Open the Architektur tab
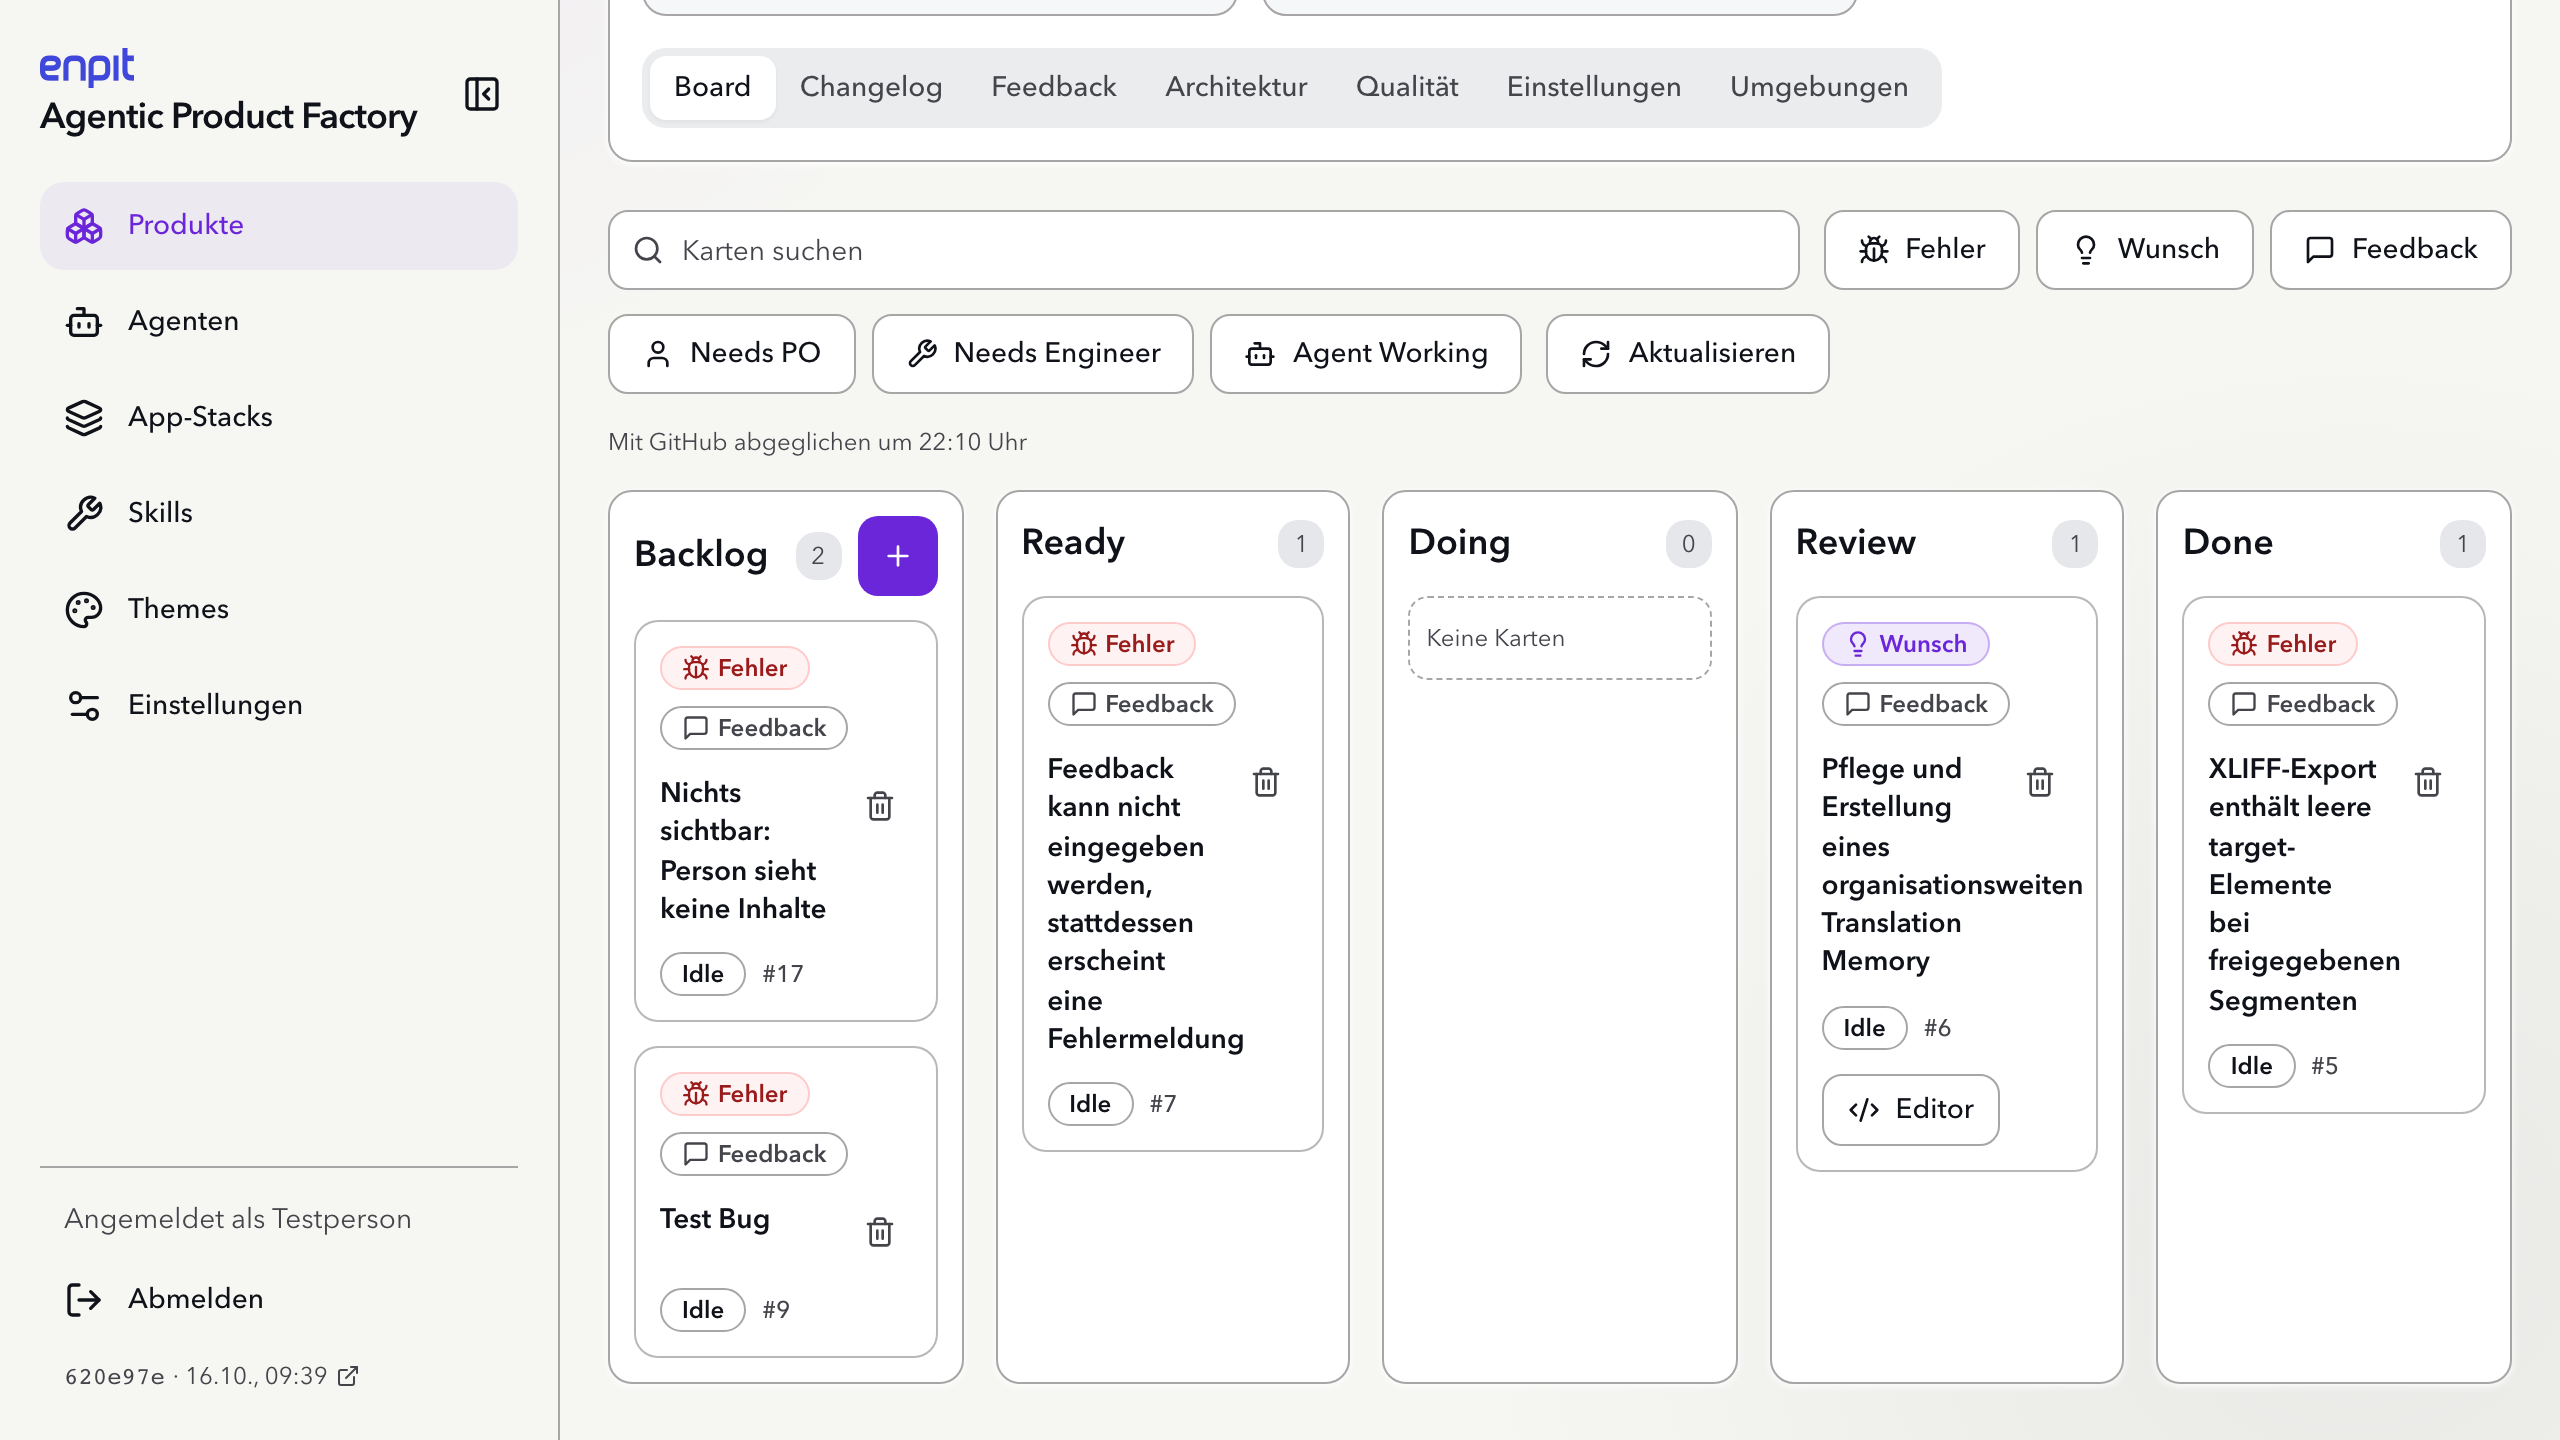 1236,87
